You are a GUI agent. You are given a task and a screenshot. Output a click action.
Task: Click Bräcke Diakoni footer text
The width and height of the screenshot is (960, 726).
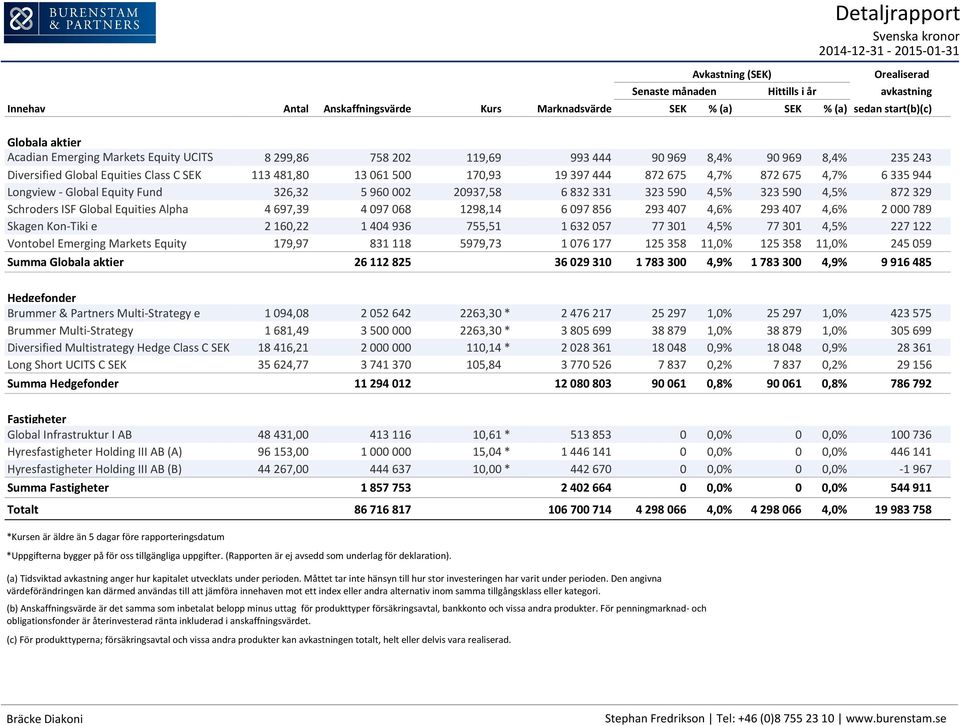pyautogui.click(x=45, y=719)
